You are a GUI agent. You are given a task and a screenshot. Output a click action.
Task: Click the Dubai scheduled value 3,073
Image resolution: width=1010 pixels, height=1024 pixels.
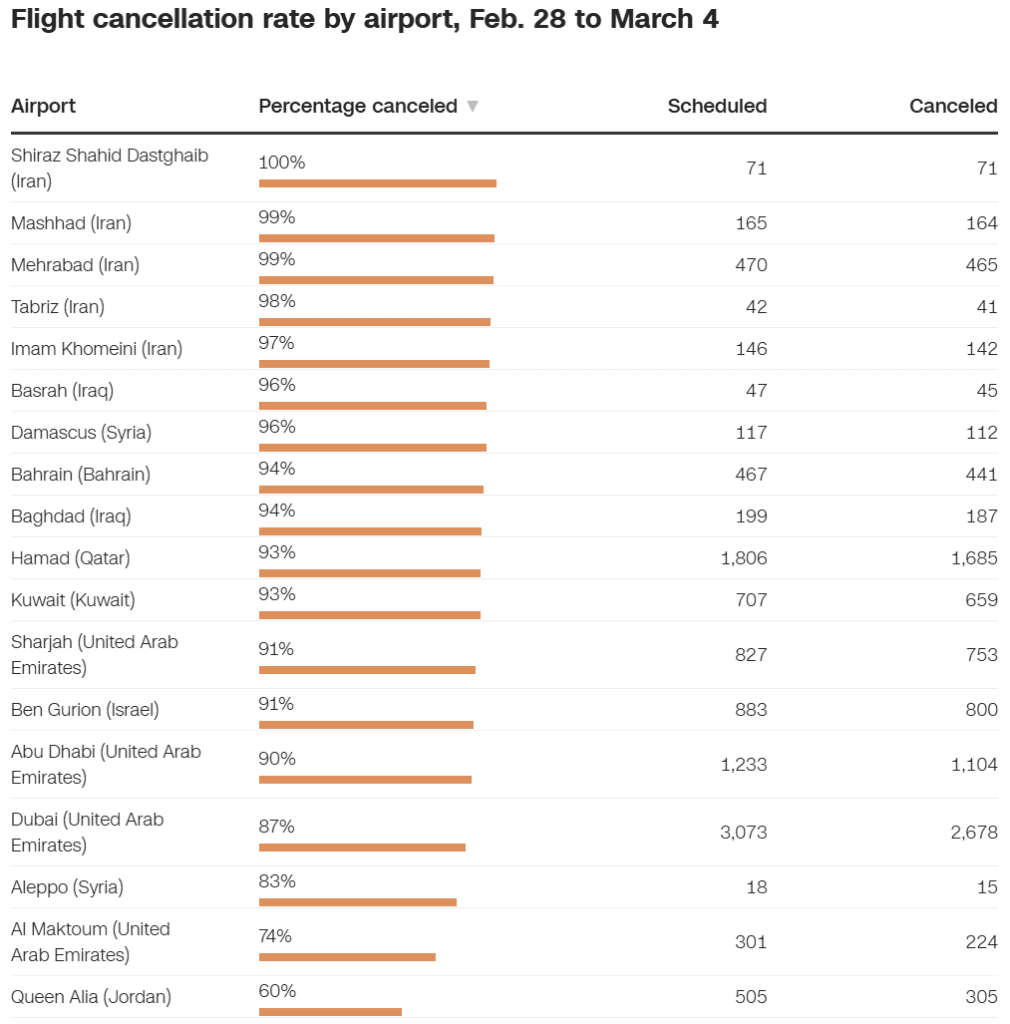pos(743,832)
